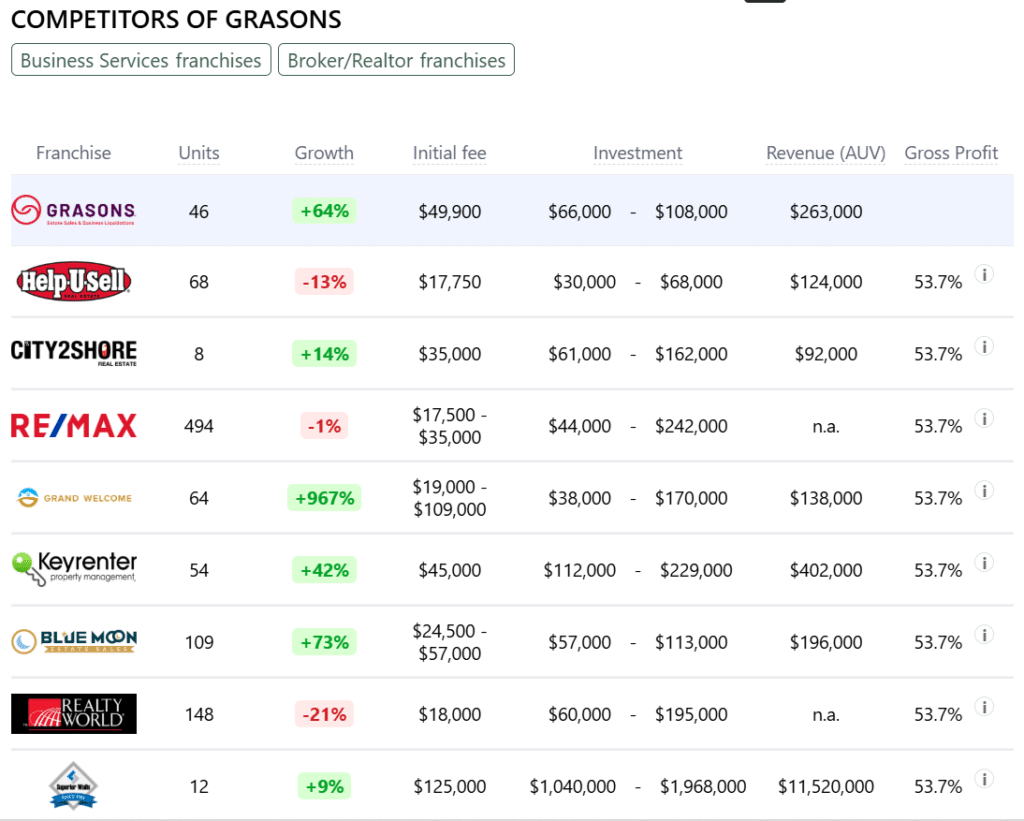Select the $242,000 investment maximum cell
Viewport: 1024px width, 821px height.
(691, 427)
